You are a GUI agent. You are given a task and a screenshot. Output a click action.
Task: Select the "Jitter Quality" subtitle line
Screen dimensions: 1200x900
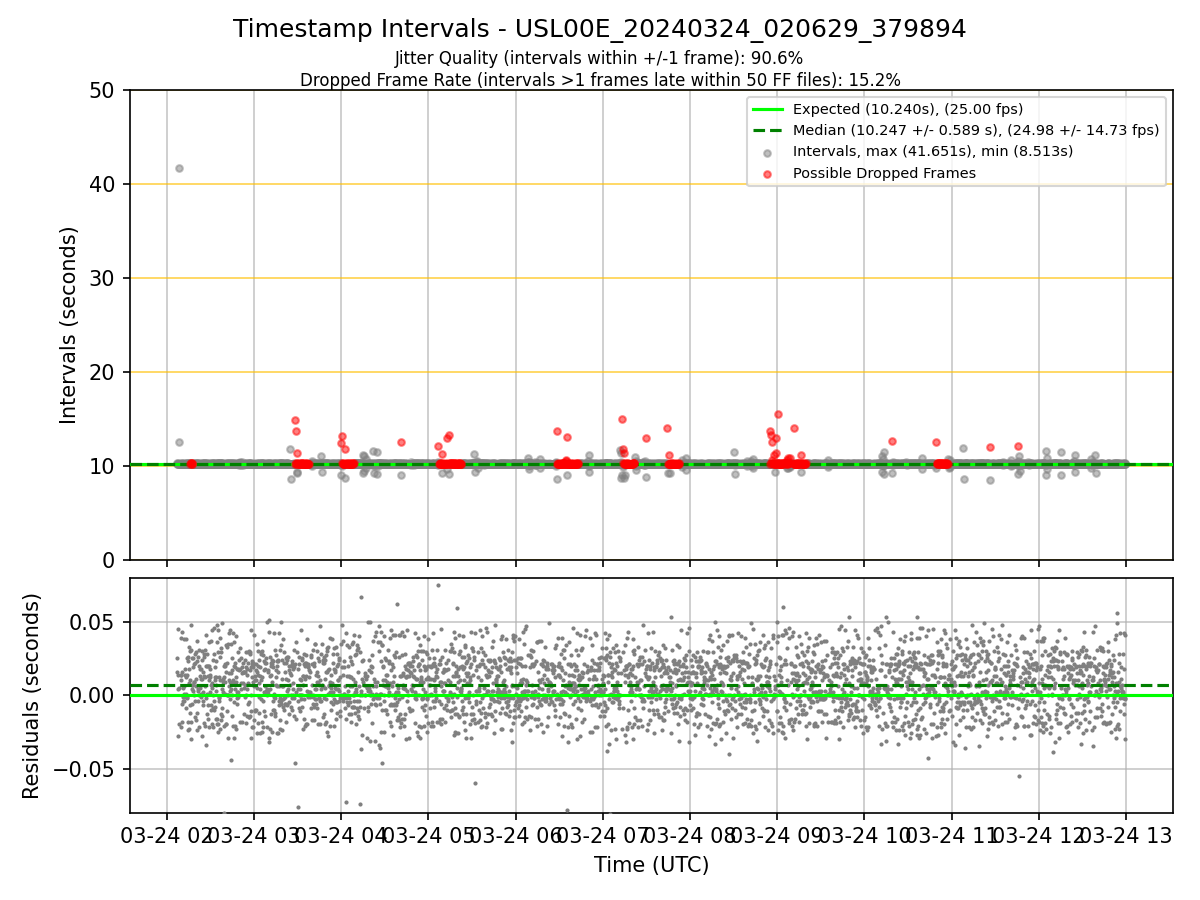(x=599, y=58)
